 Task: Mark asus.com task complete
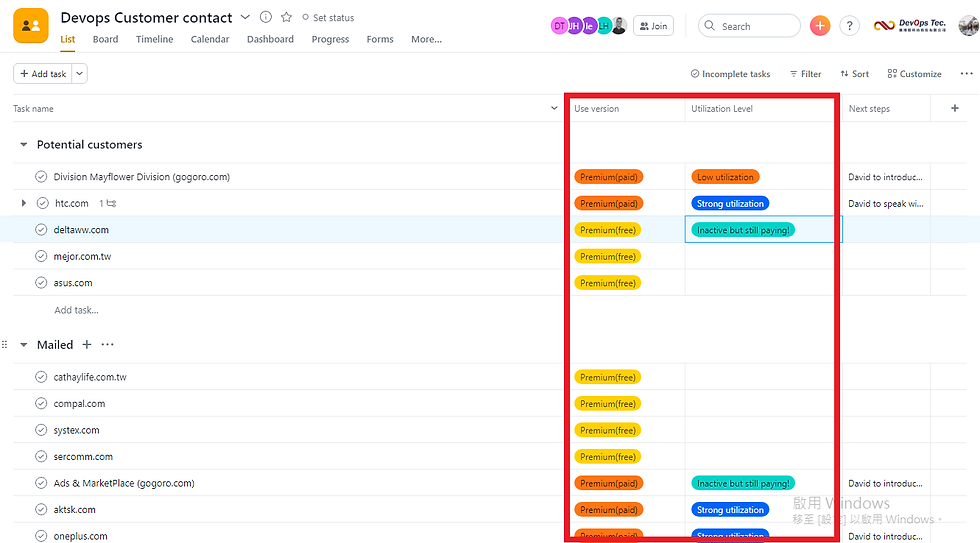pos(41,282)
